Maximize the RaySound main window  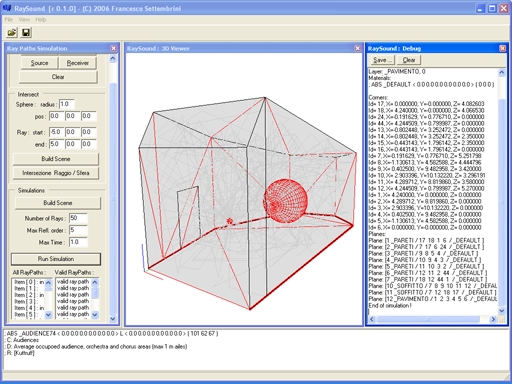492,8
